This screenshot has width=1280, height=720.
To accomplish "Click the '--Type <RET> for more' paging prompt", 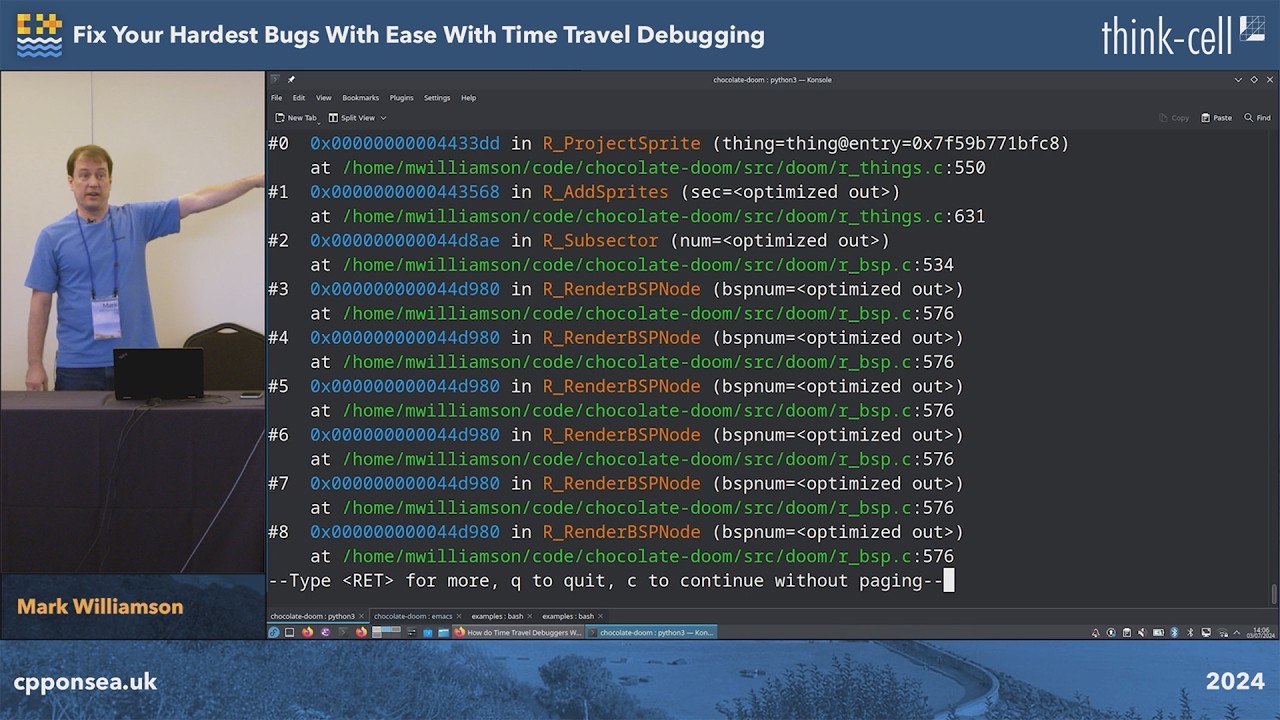I will coord(605,580).
